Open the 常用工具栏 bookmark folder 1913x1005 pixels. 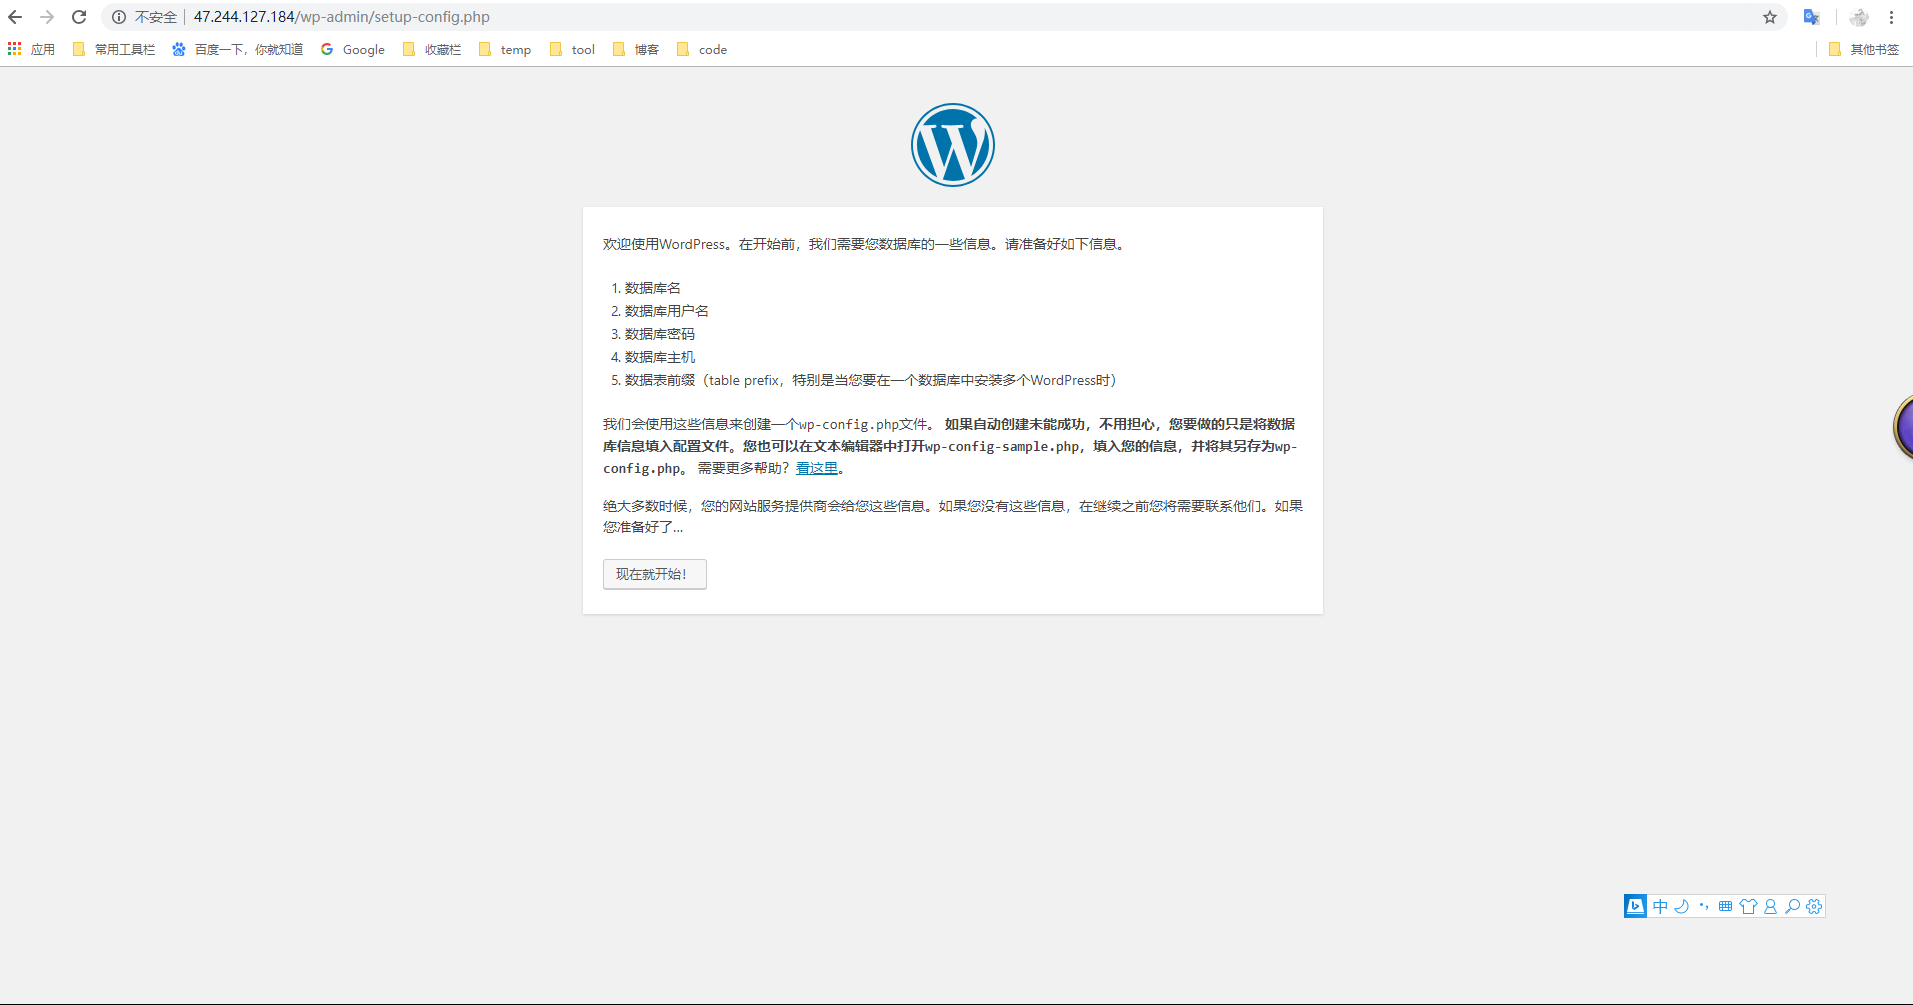point(114,49)
